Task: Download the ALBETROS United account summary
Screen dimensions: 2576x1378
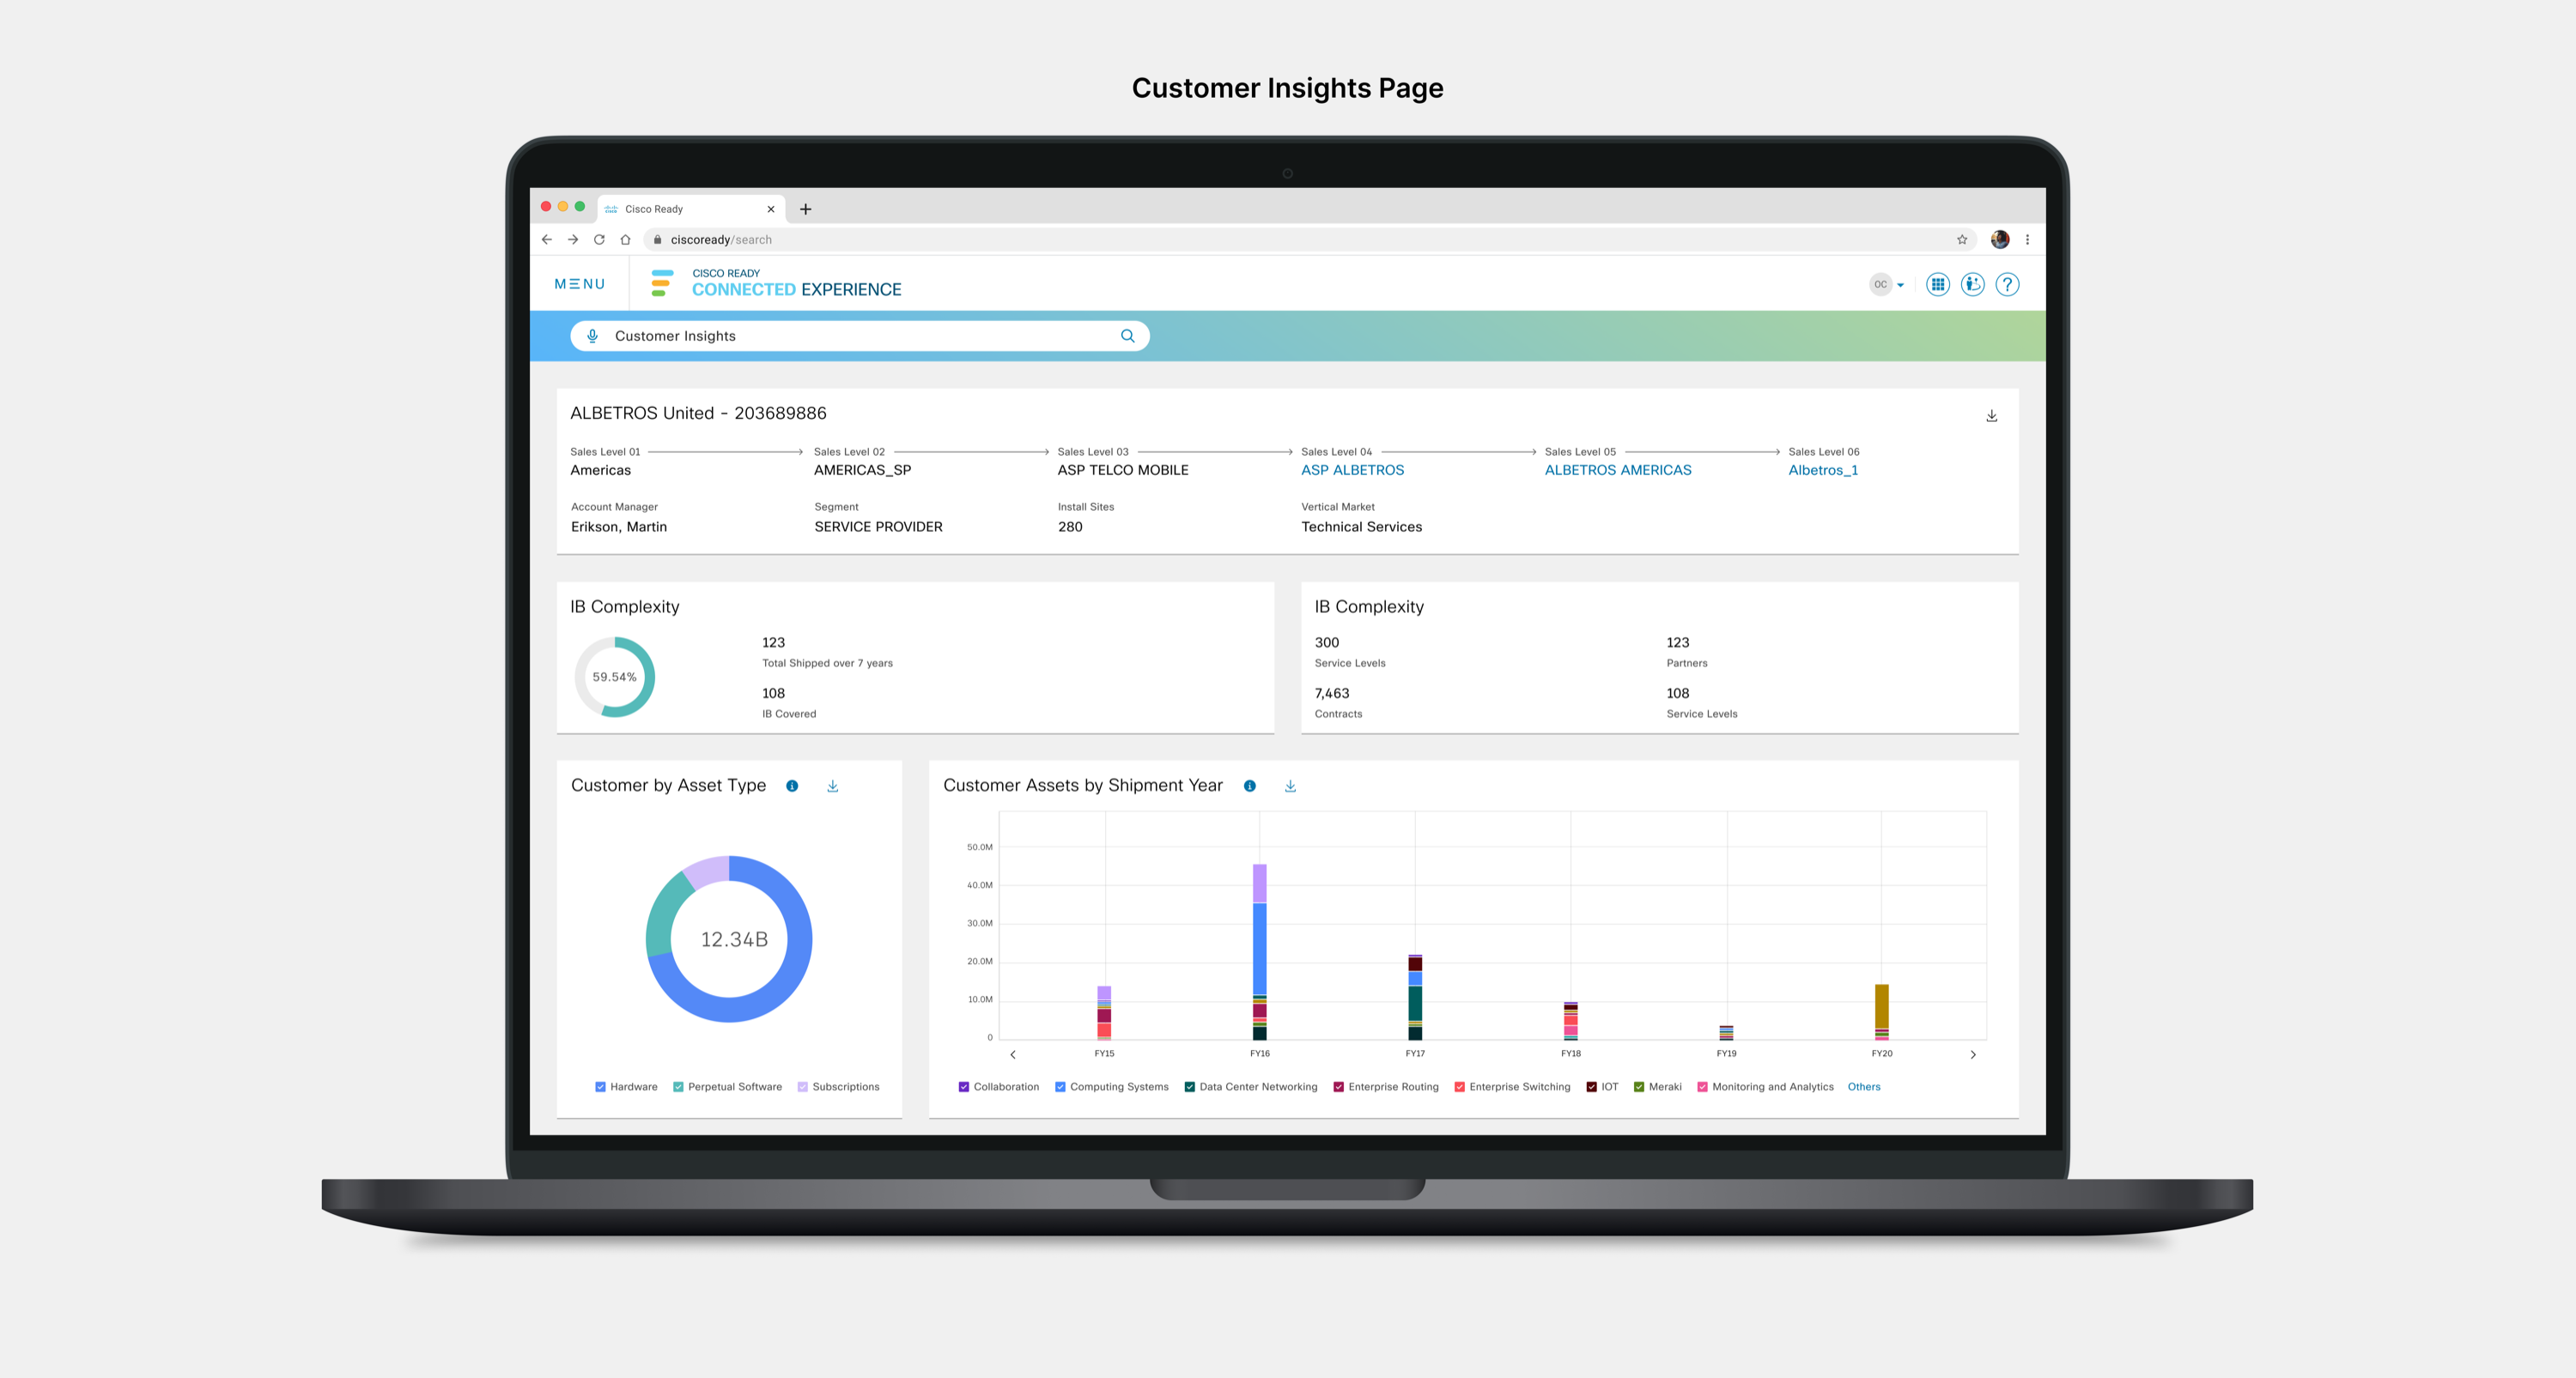Action: pos(1991,416)
